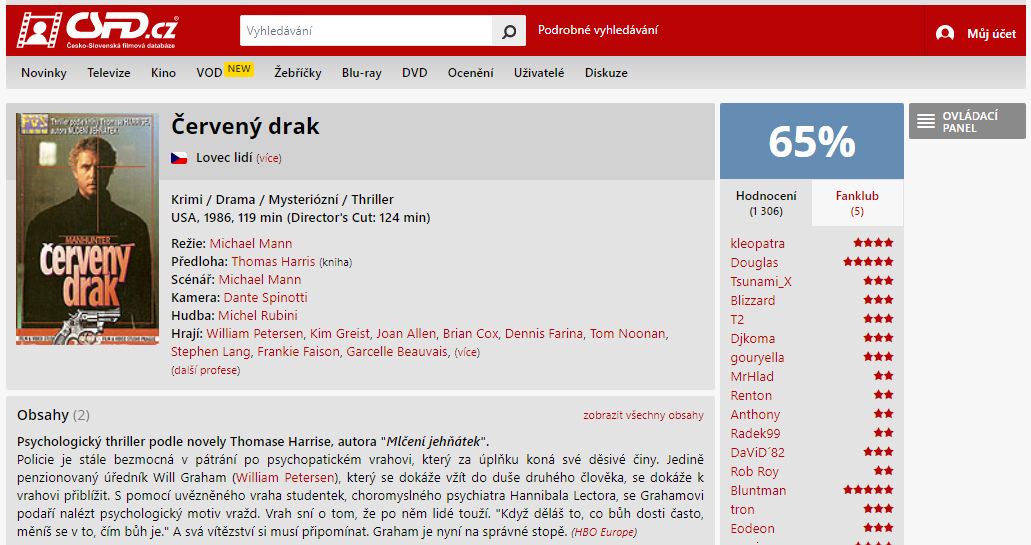1031x545 pixels.
Task: Click the Czech flag icon next to Lovec lidí
Action: [179, 158]
